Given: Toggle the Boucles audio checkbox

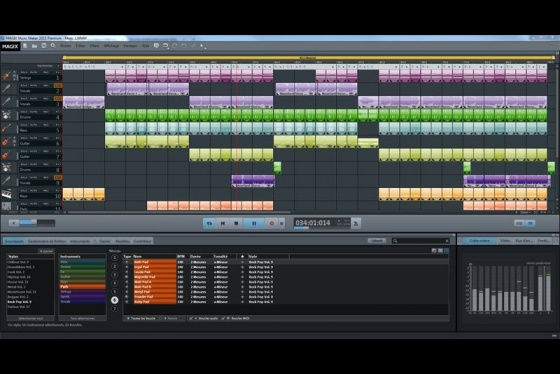Looking at the screenshot, I should [x=191, y=318].
